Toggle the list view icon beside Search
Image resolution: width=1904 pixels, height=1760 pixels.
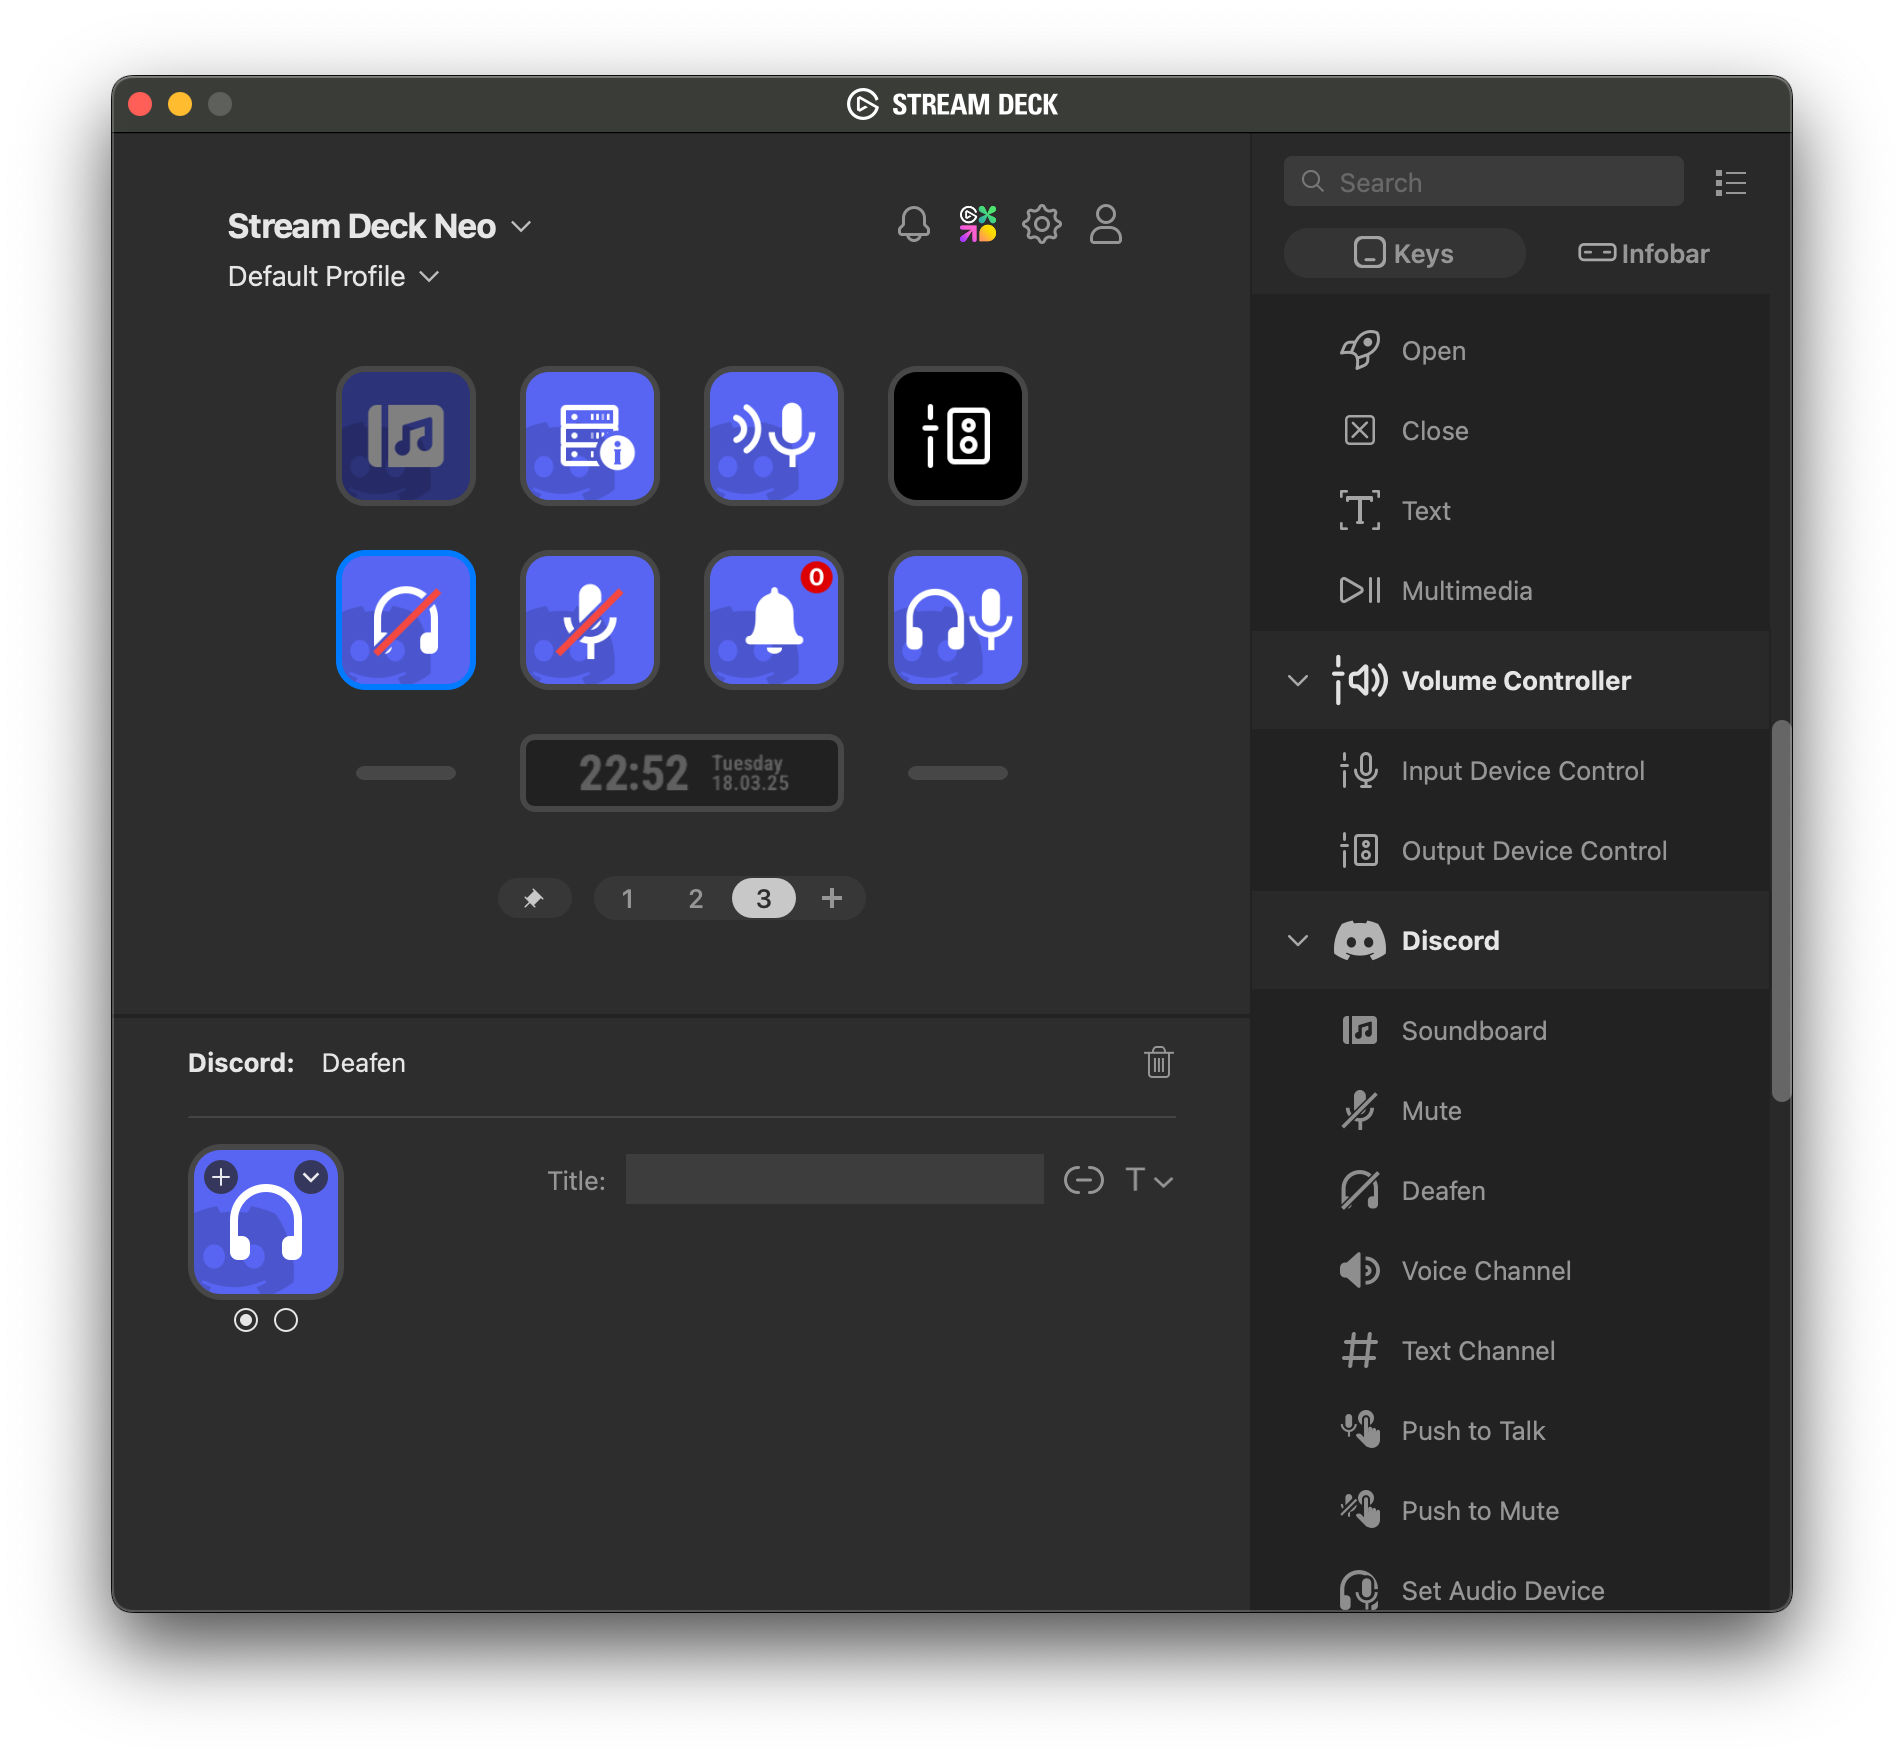click(1730, 182)
